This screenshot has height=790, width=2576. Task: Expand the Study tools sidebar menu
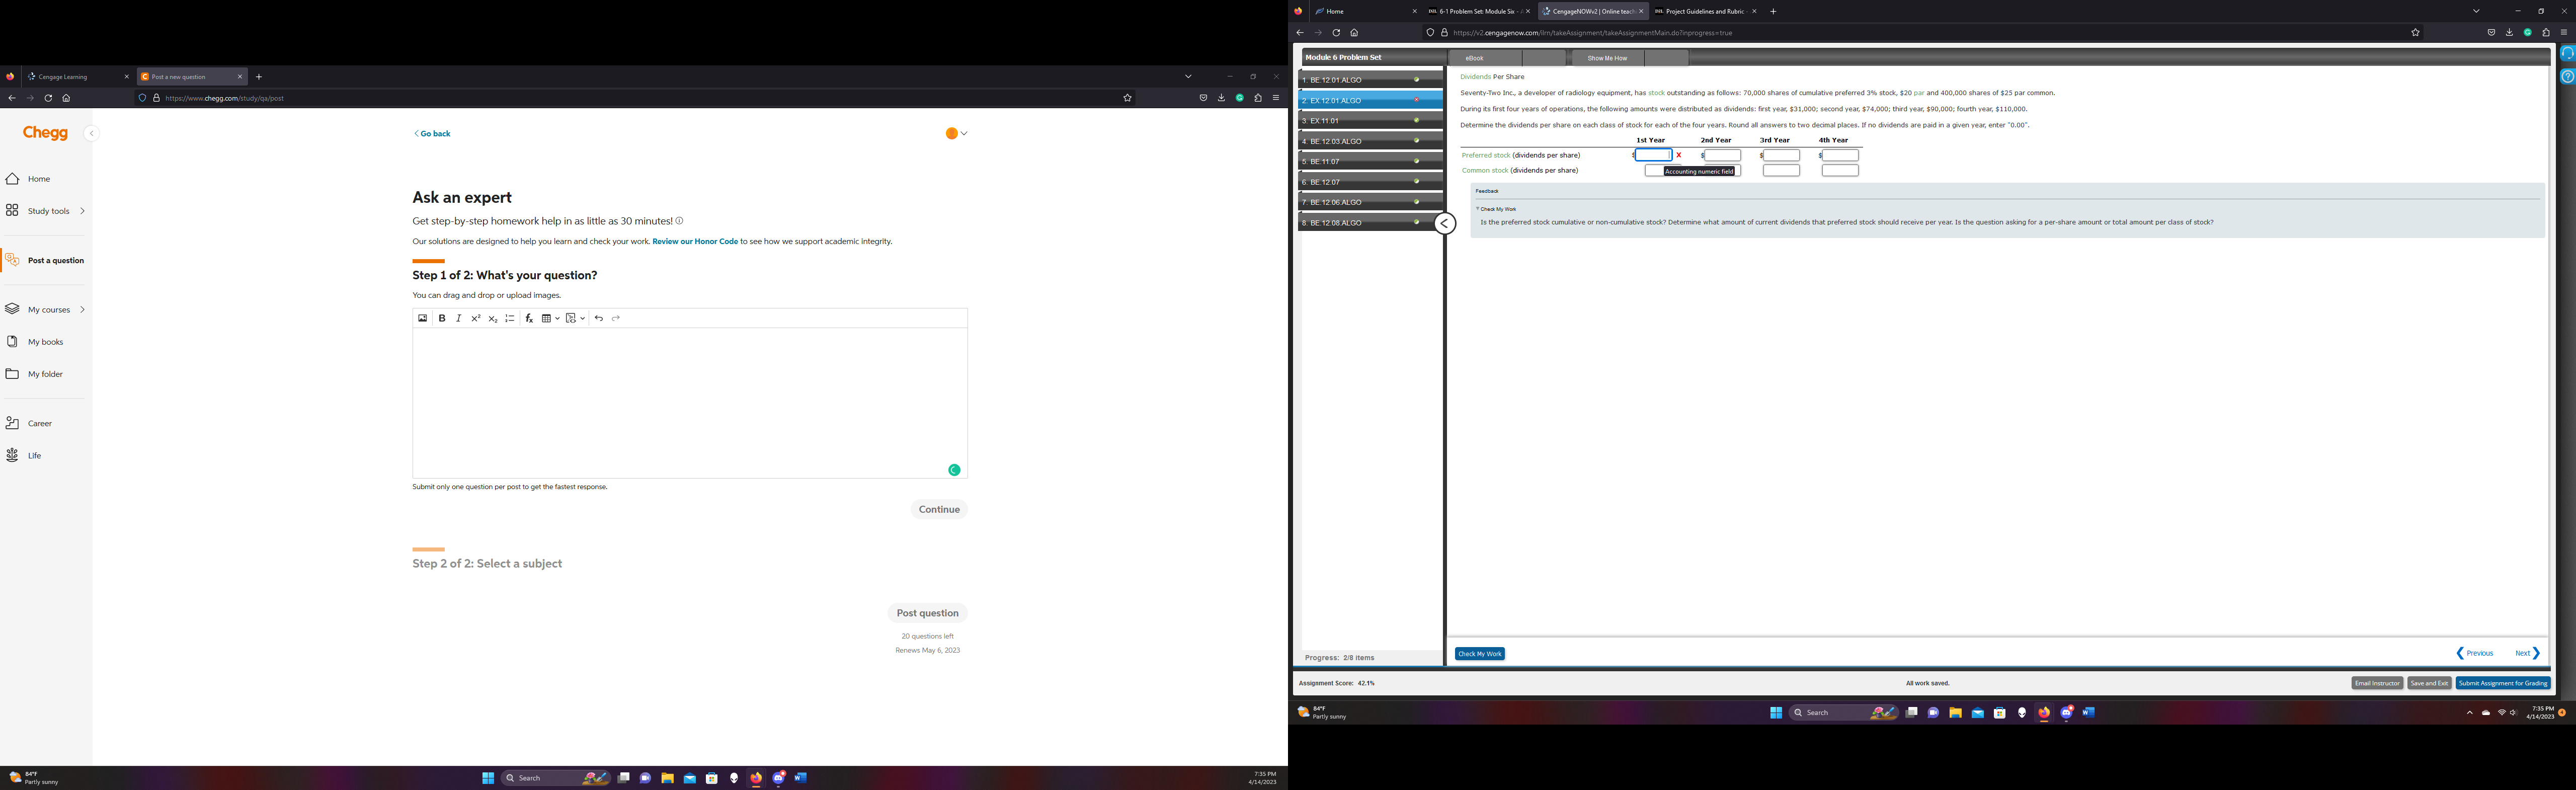[x=82, y=211]
